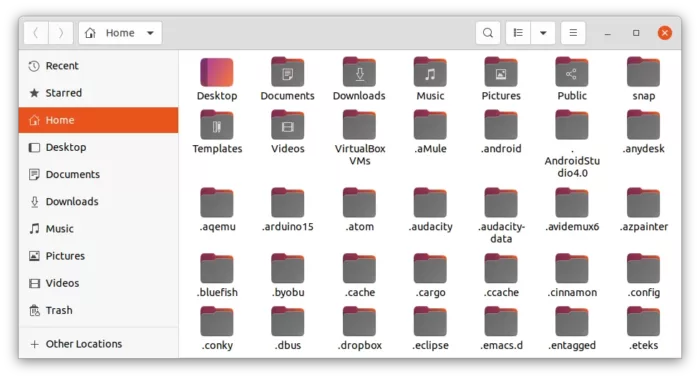Open Downloads from the sidebar
This screenshot has width=700, height=379.
(98, 202)
